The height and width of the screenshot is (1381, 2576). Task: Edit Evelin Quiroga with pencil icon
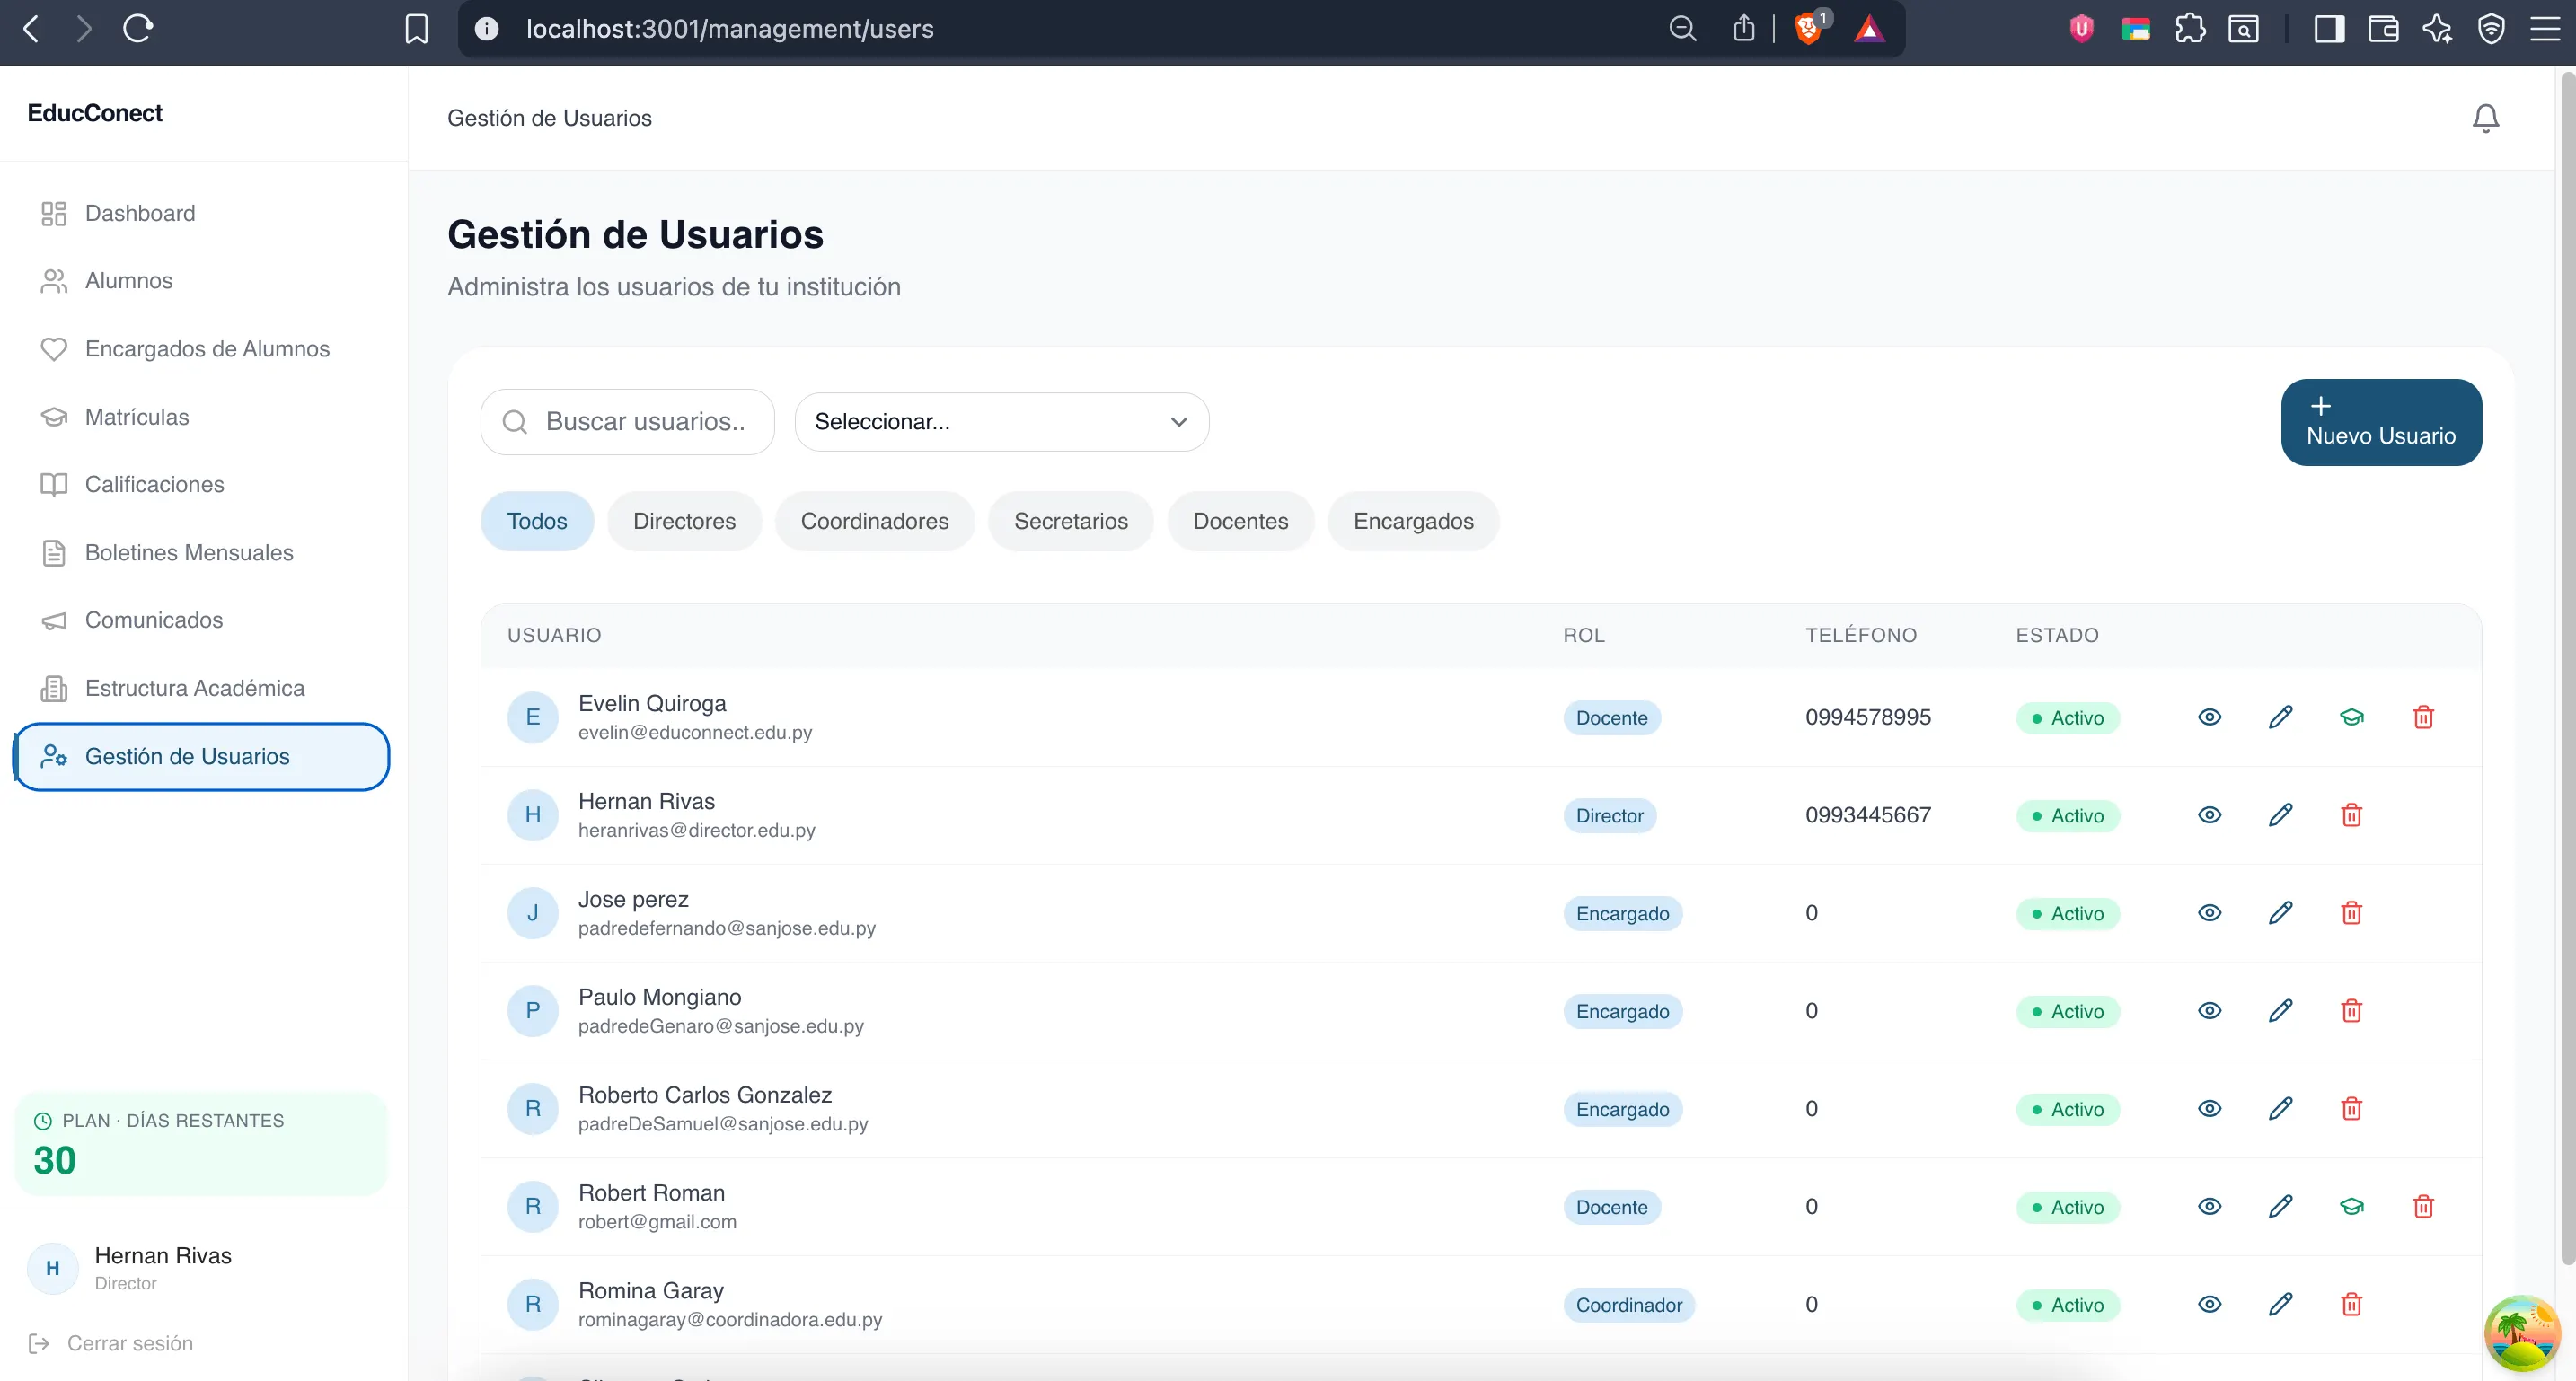click(x=2280, y=717)
